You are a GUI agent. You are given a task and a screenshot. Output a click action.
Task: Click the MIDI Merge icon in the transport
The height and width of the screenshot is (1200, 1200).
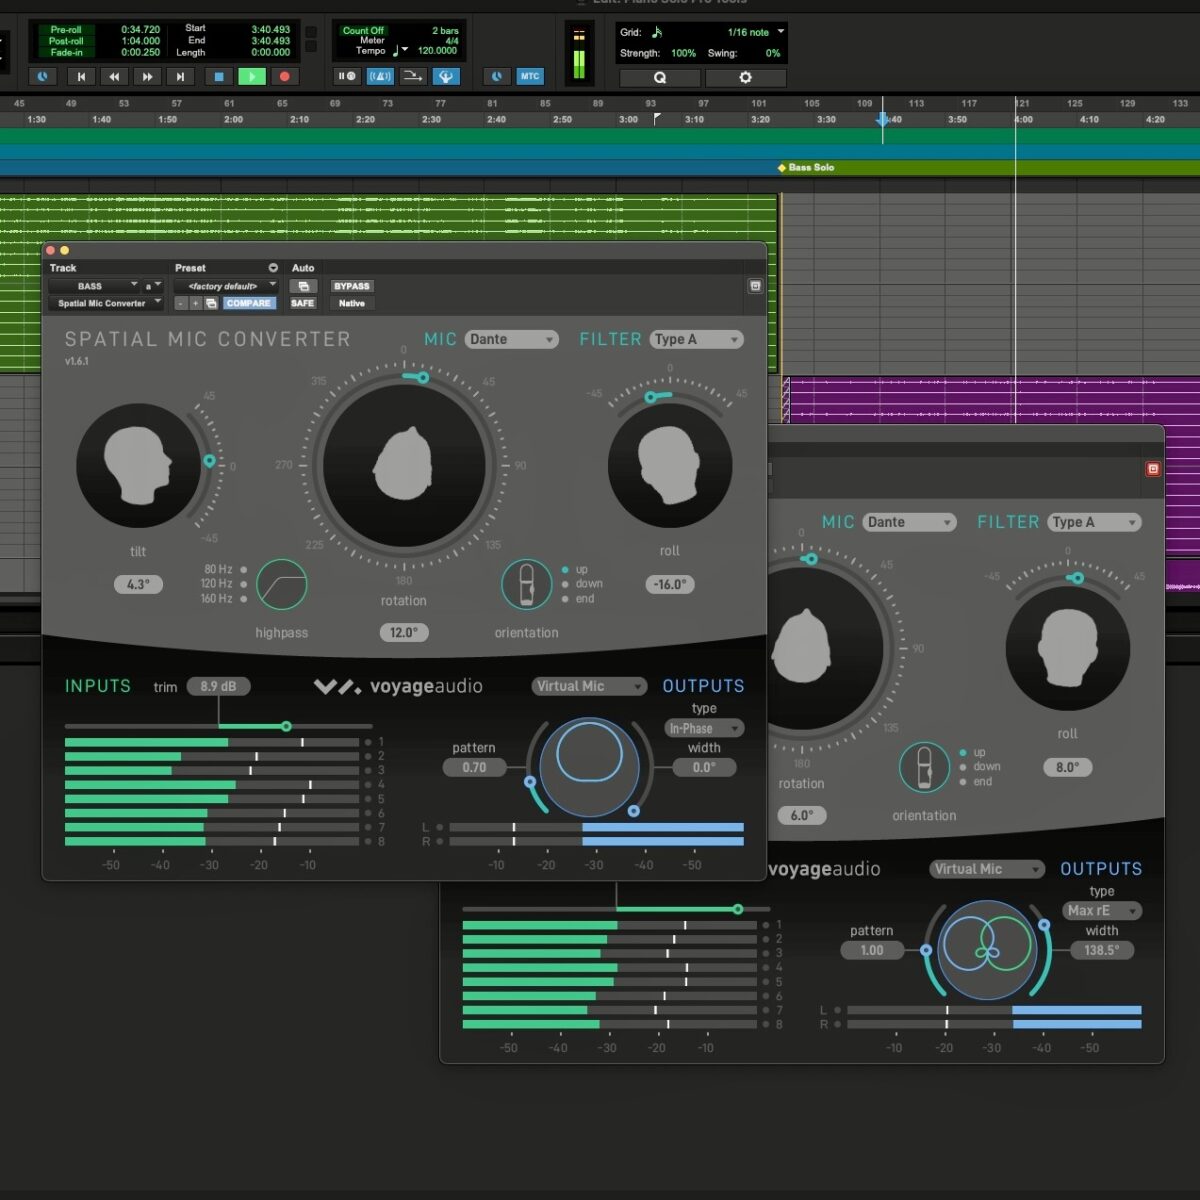pyautogui.click(x=412, y=76)
